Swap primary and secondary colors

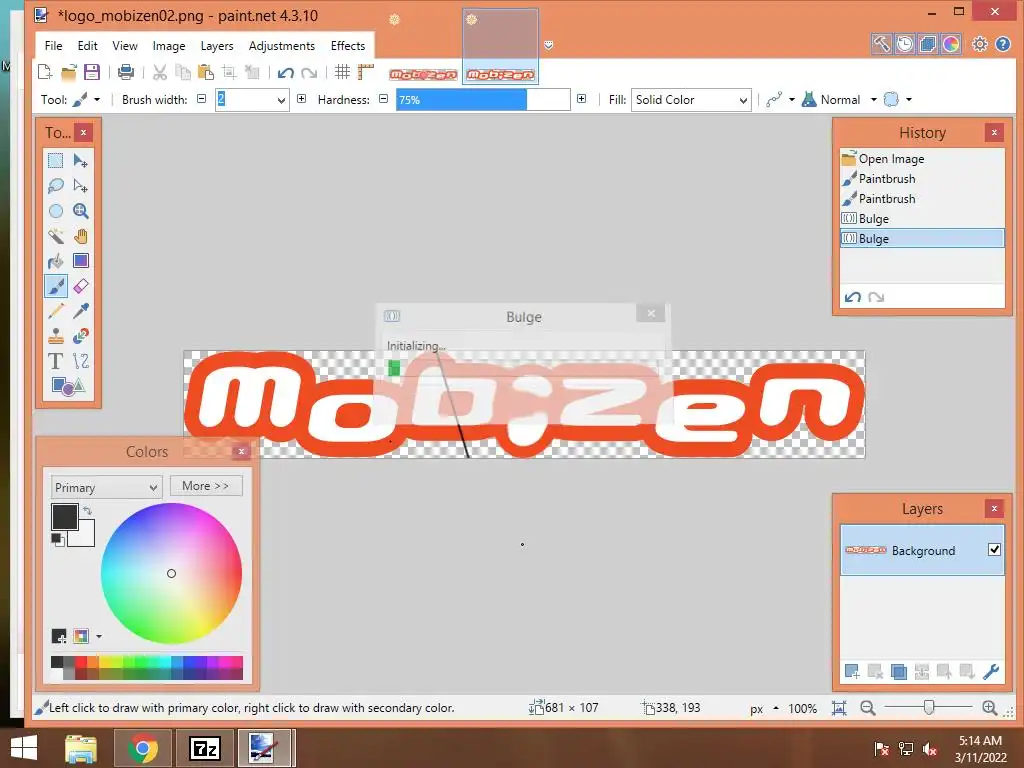pos(88,511)
